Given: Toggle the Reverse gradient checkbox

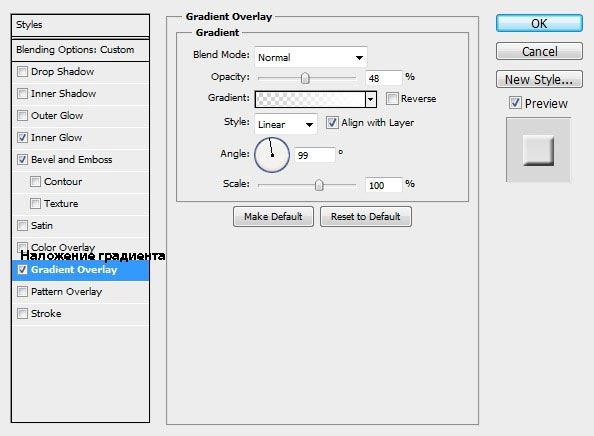Looking at the screenshot, I should [392, 98].
